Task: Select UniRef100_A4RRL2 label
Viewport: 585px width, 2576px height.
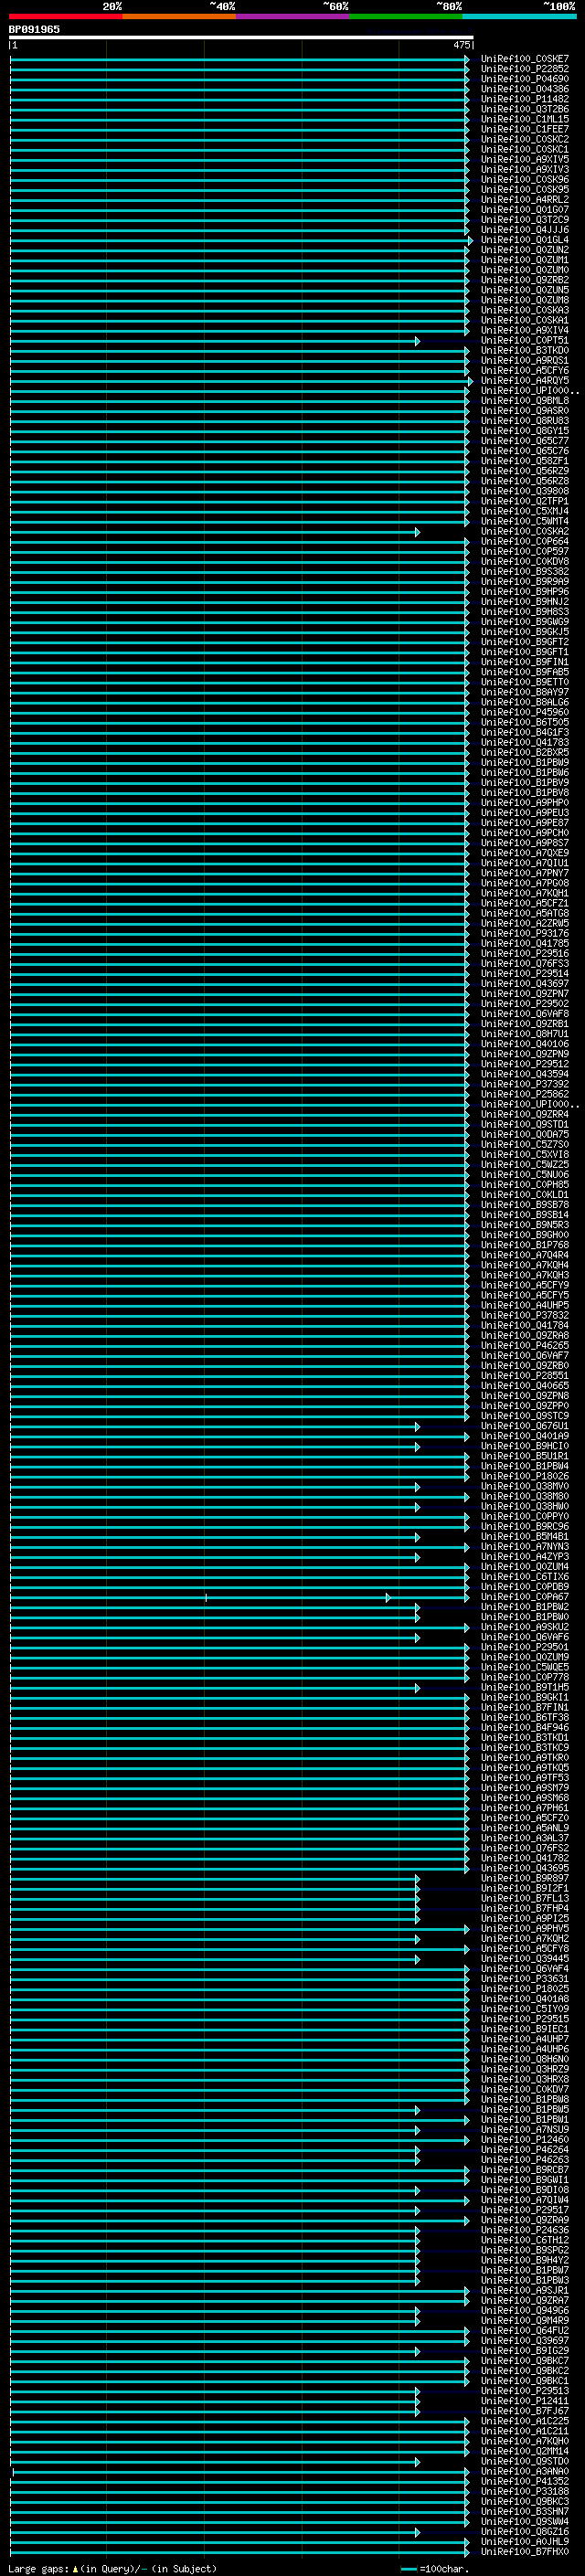Action: 525,200
